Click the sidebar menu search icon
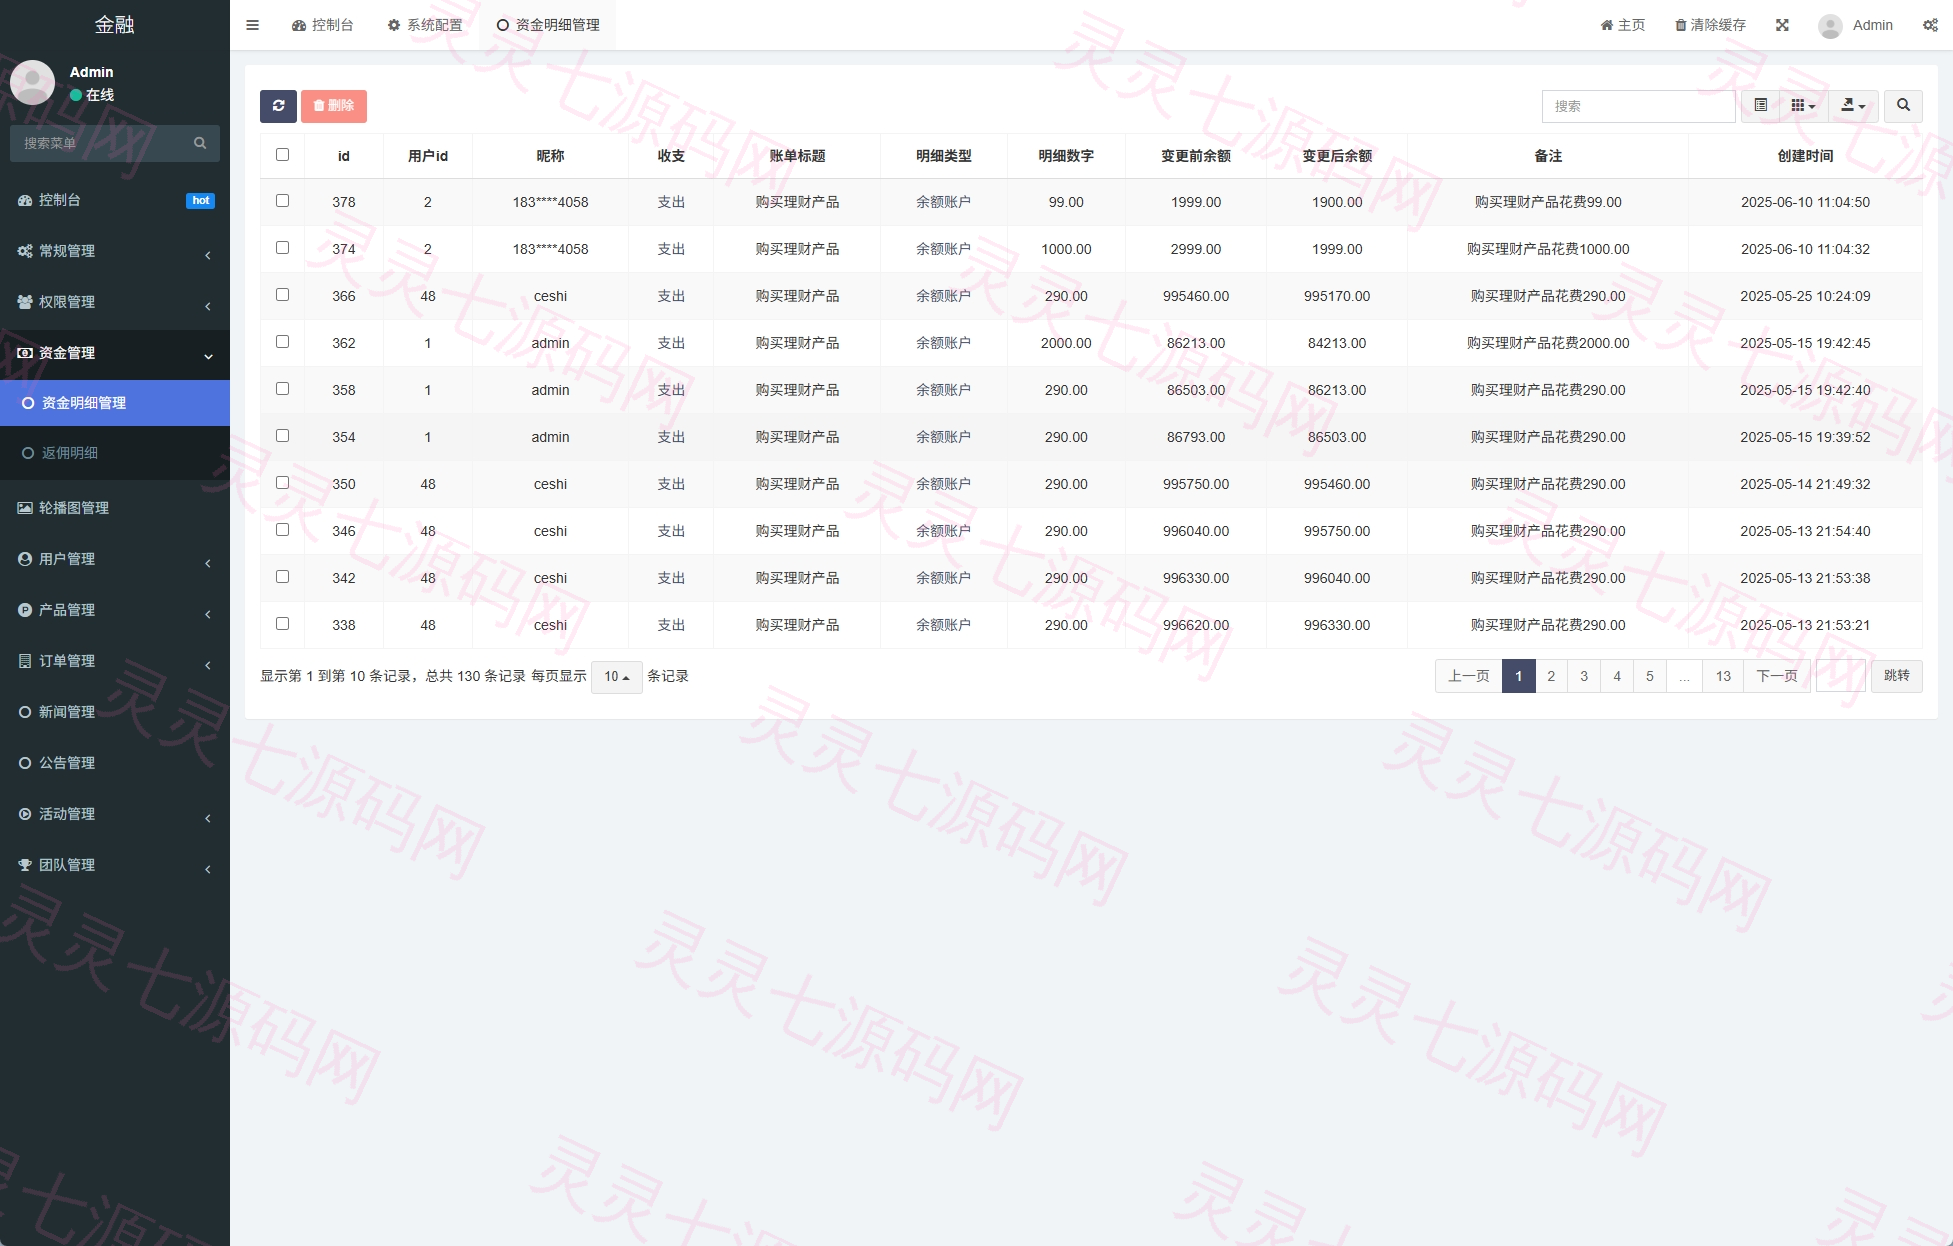 click(x=200, y=143)
